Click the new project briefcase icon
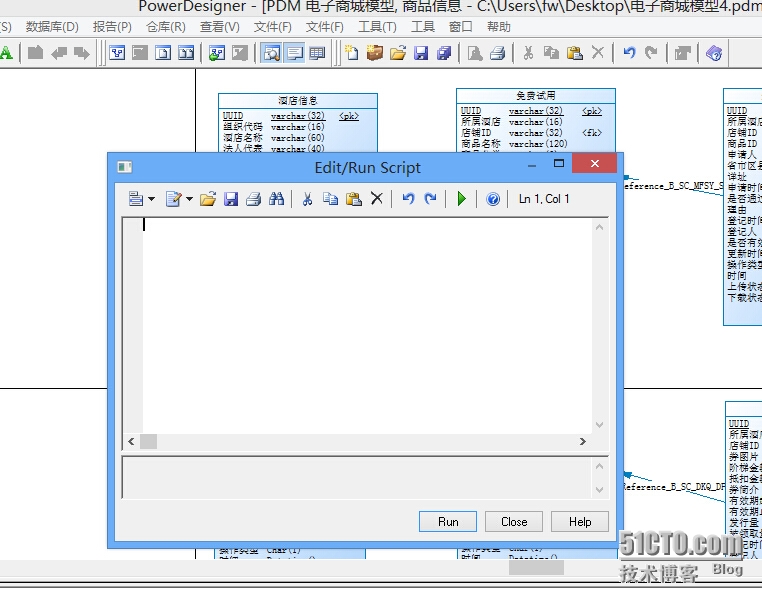 375,52
